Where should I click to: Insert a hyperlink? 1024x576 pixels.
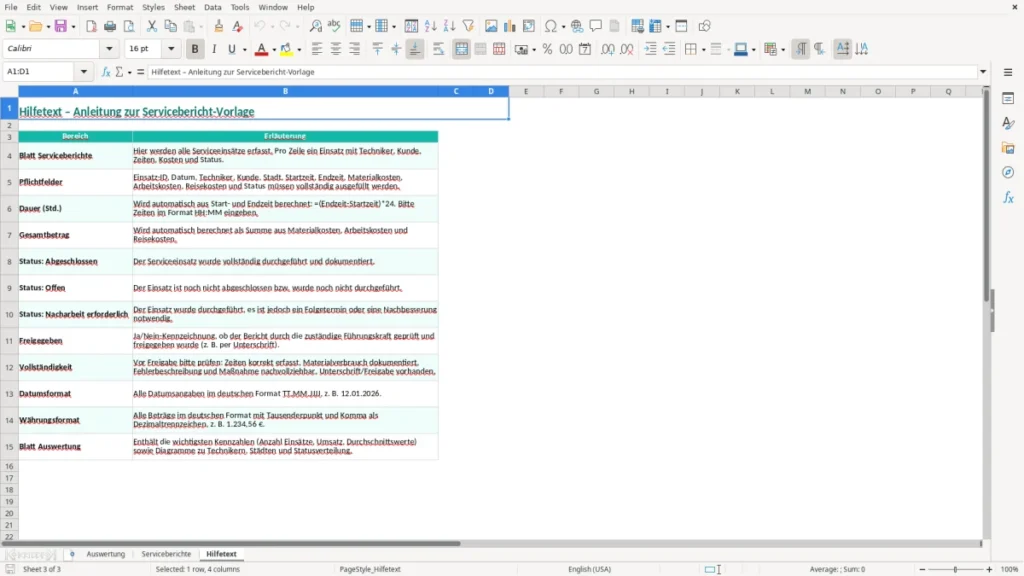577,26
